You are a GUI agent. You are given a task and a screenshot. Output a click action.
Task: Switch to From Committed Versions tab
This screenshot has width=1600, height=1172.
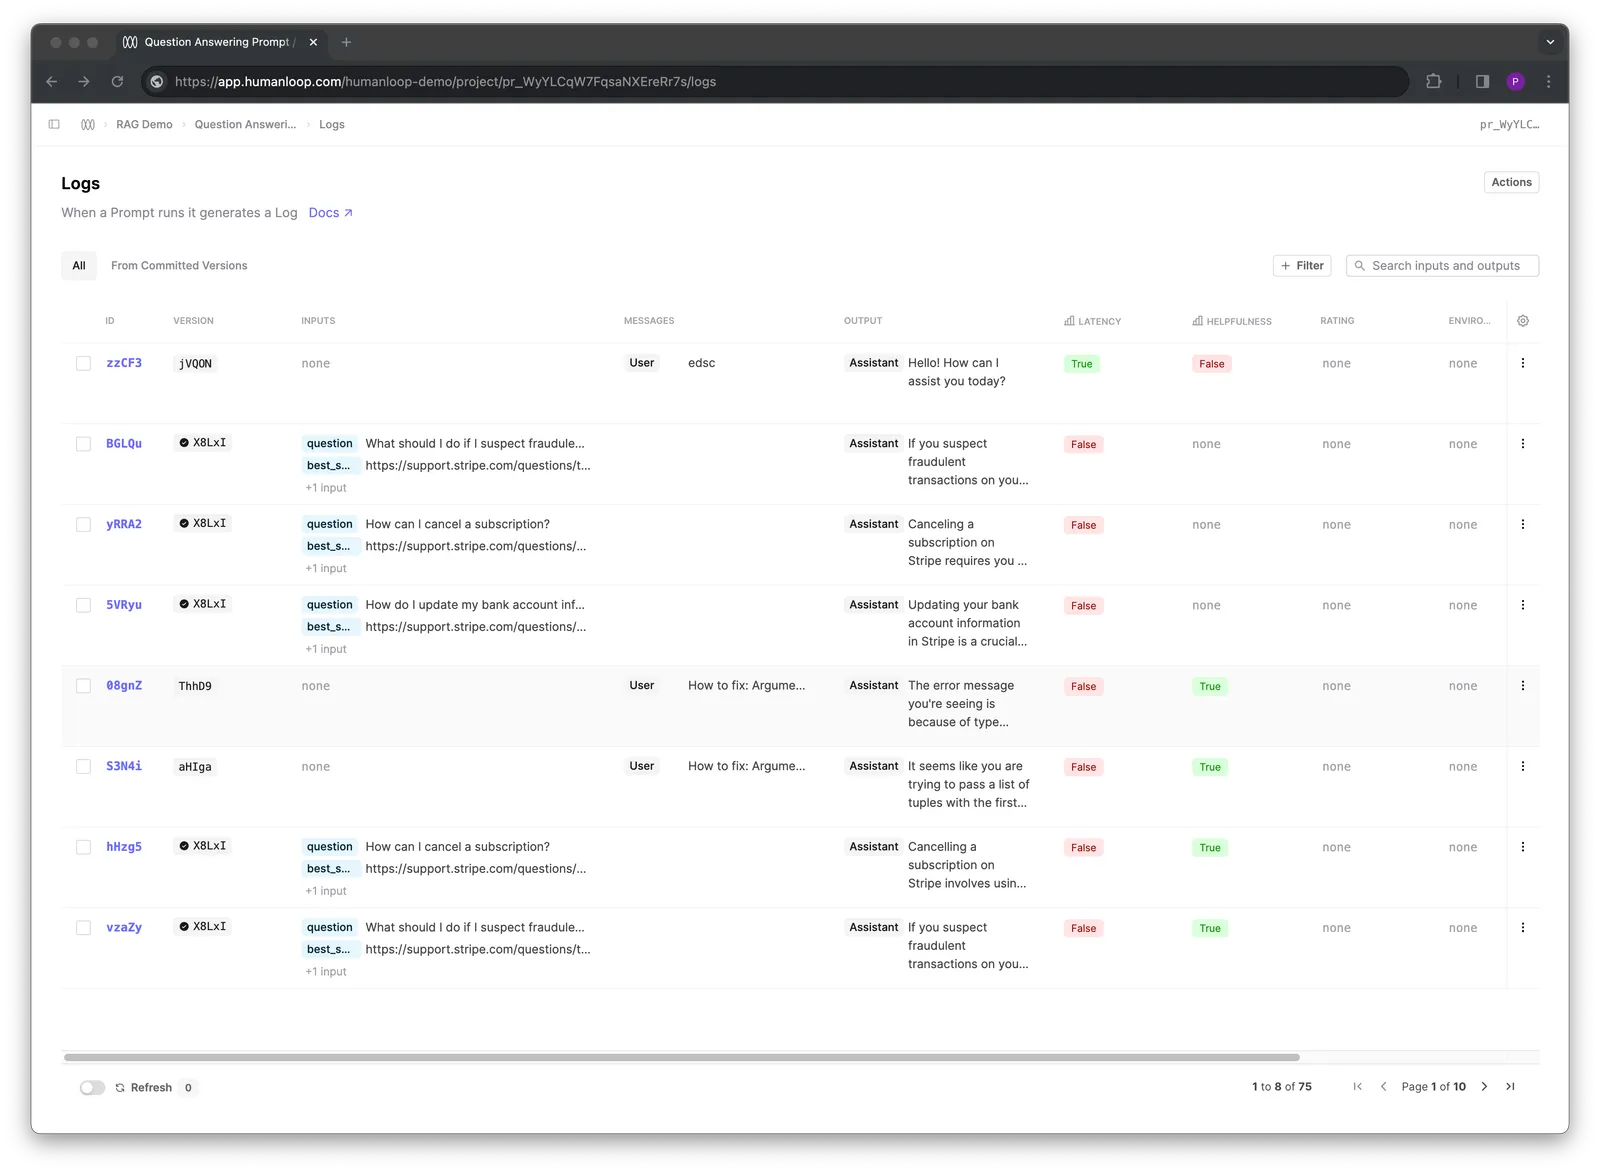tap(179, 266)
